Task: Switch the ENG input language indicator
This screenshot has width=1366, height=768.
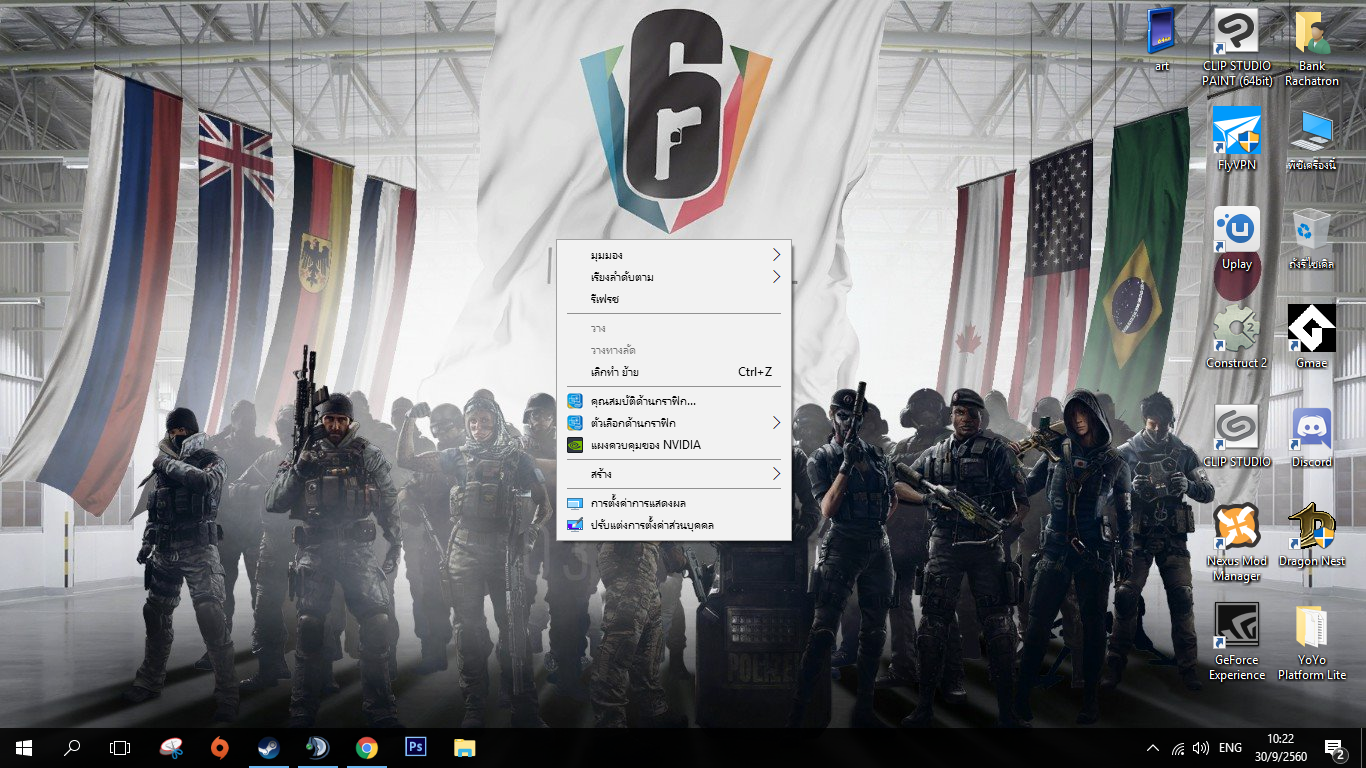Action: pos(1230,748)
